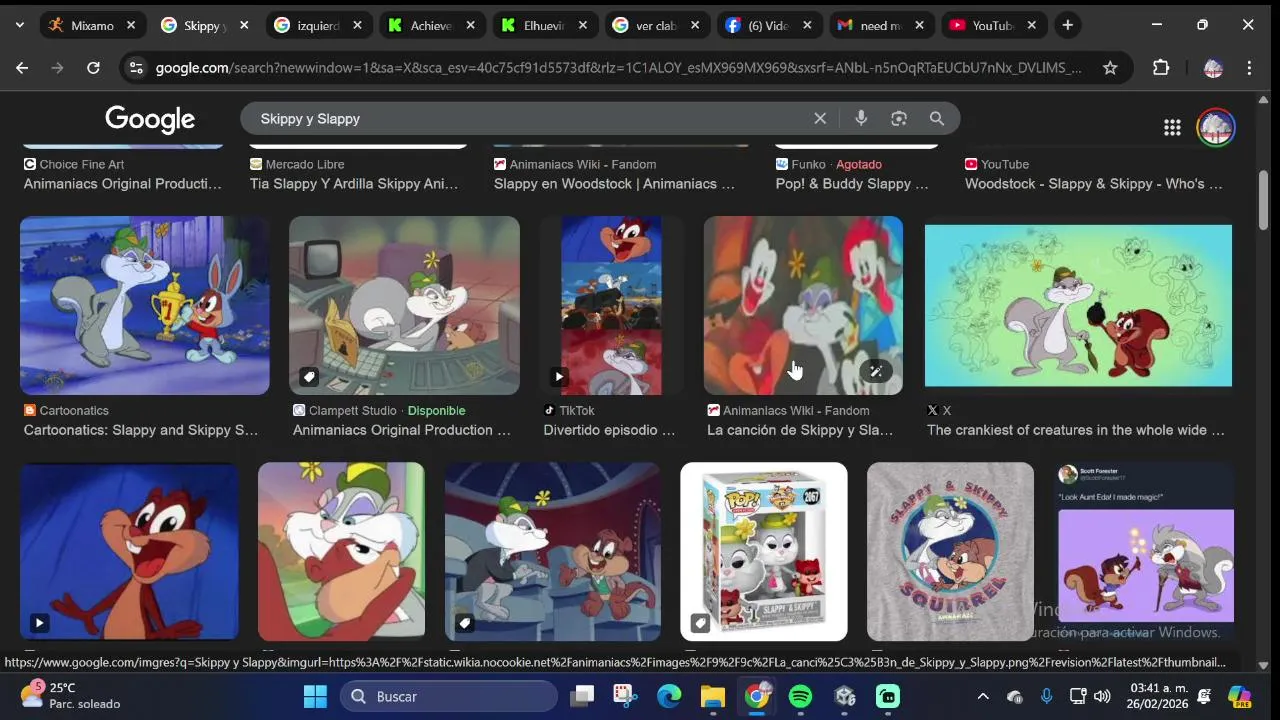Screen dimensions: 1280x720
Task: Open the Cartoonatics trophy thumbnail
Action: (x=145, y=305)
